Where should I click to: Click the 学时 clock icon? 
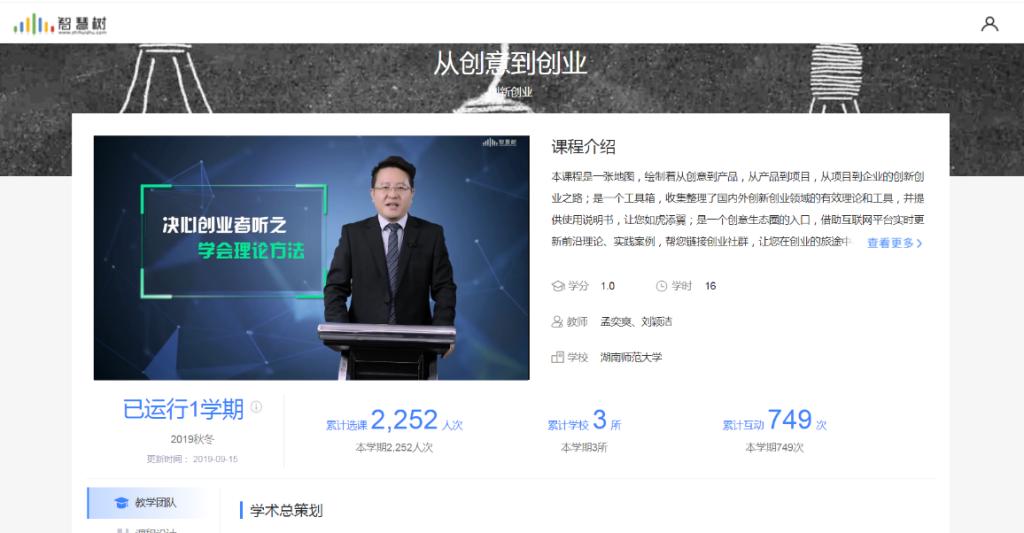[x=662, y=286]
